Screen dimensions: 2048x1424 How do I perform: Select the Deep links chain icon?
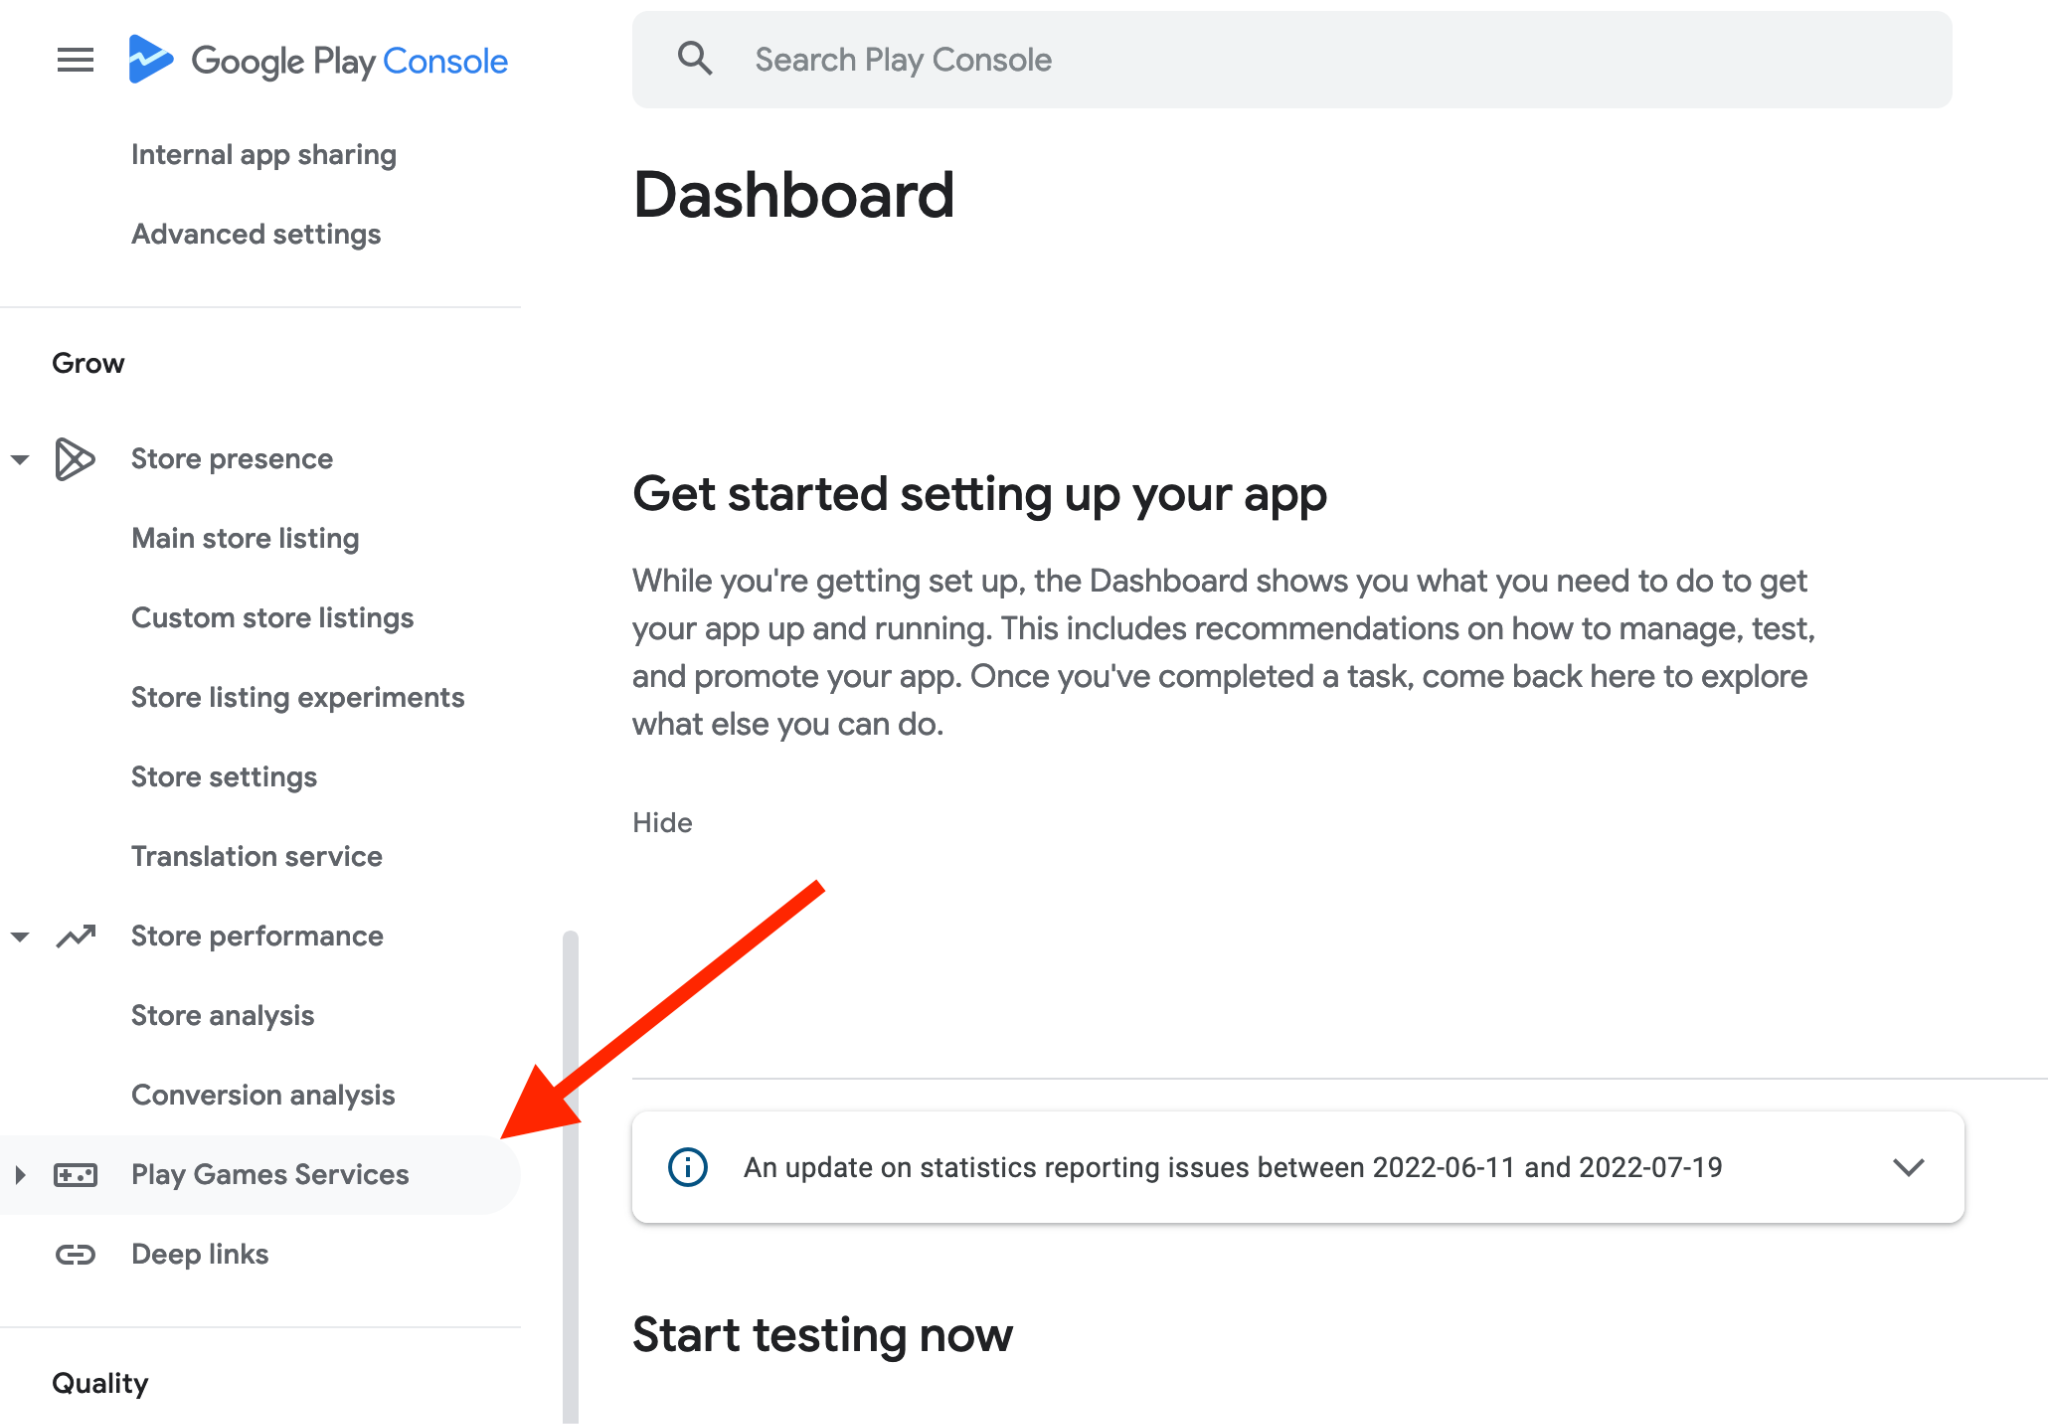coord(74,1254)
